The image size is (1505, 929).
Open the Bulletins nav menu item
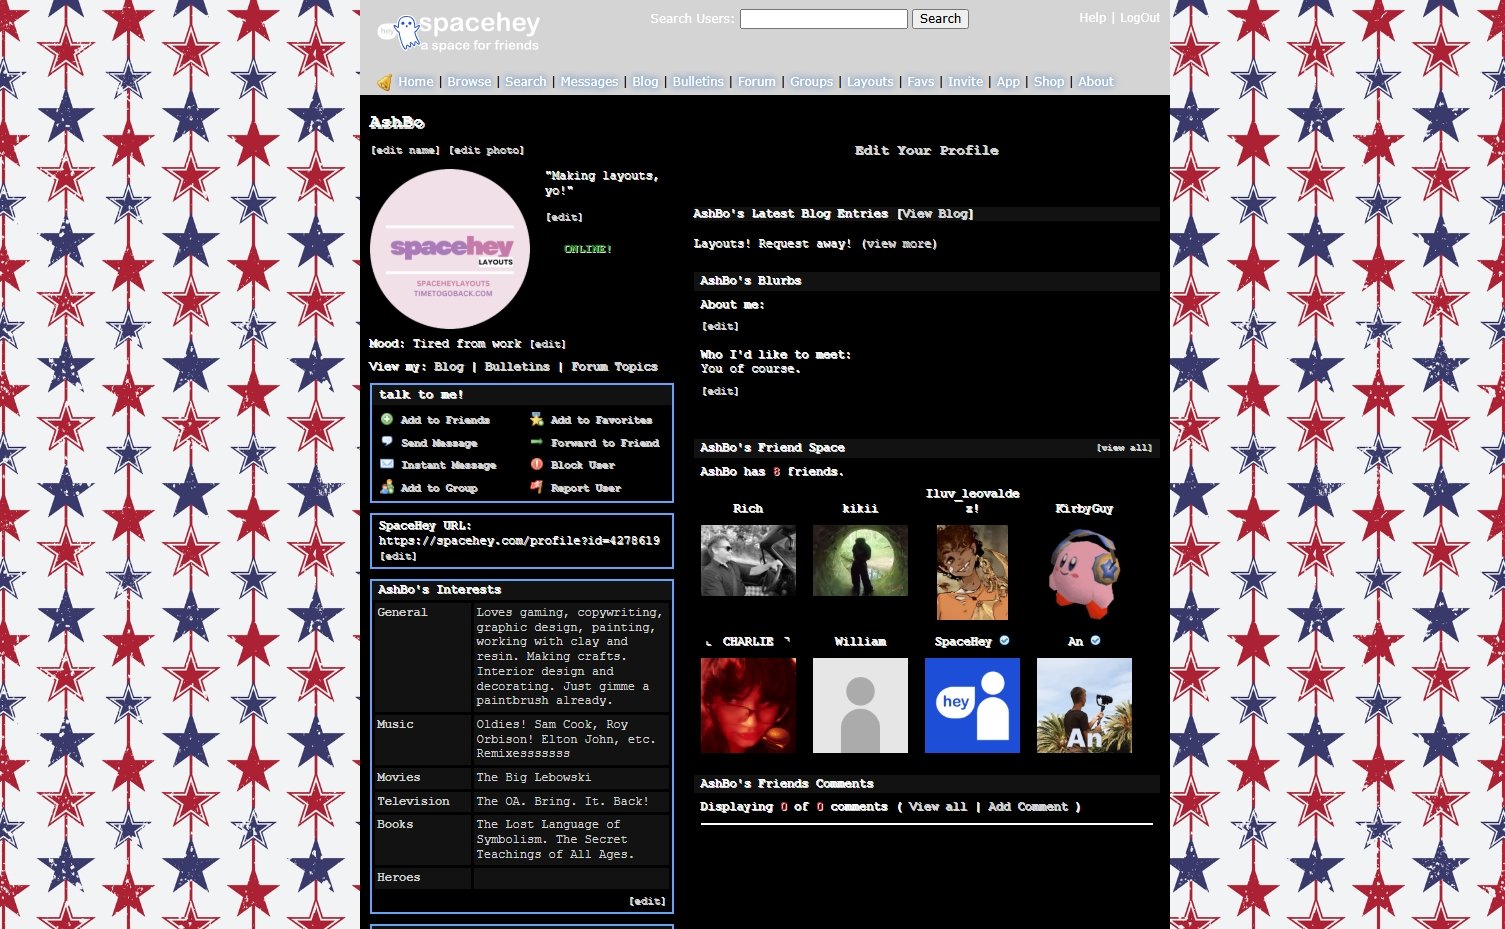click(697, 82)
